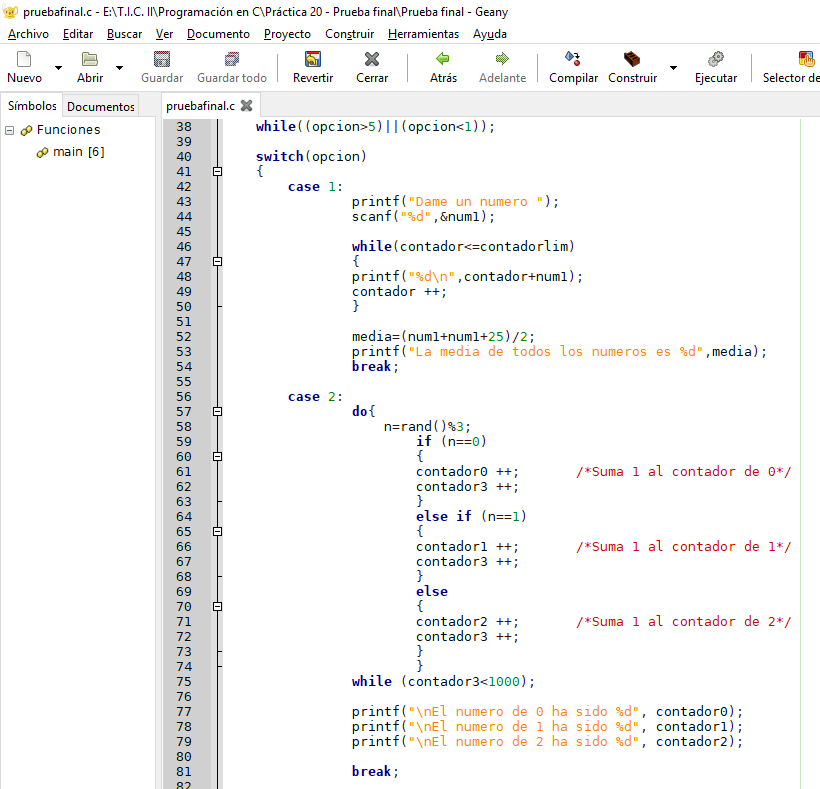The width and height of the screenshot is (820, 789).
Task: Select main [6] in the symbols tree
Action: pos(78,152)
